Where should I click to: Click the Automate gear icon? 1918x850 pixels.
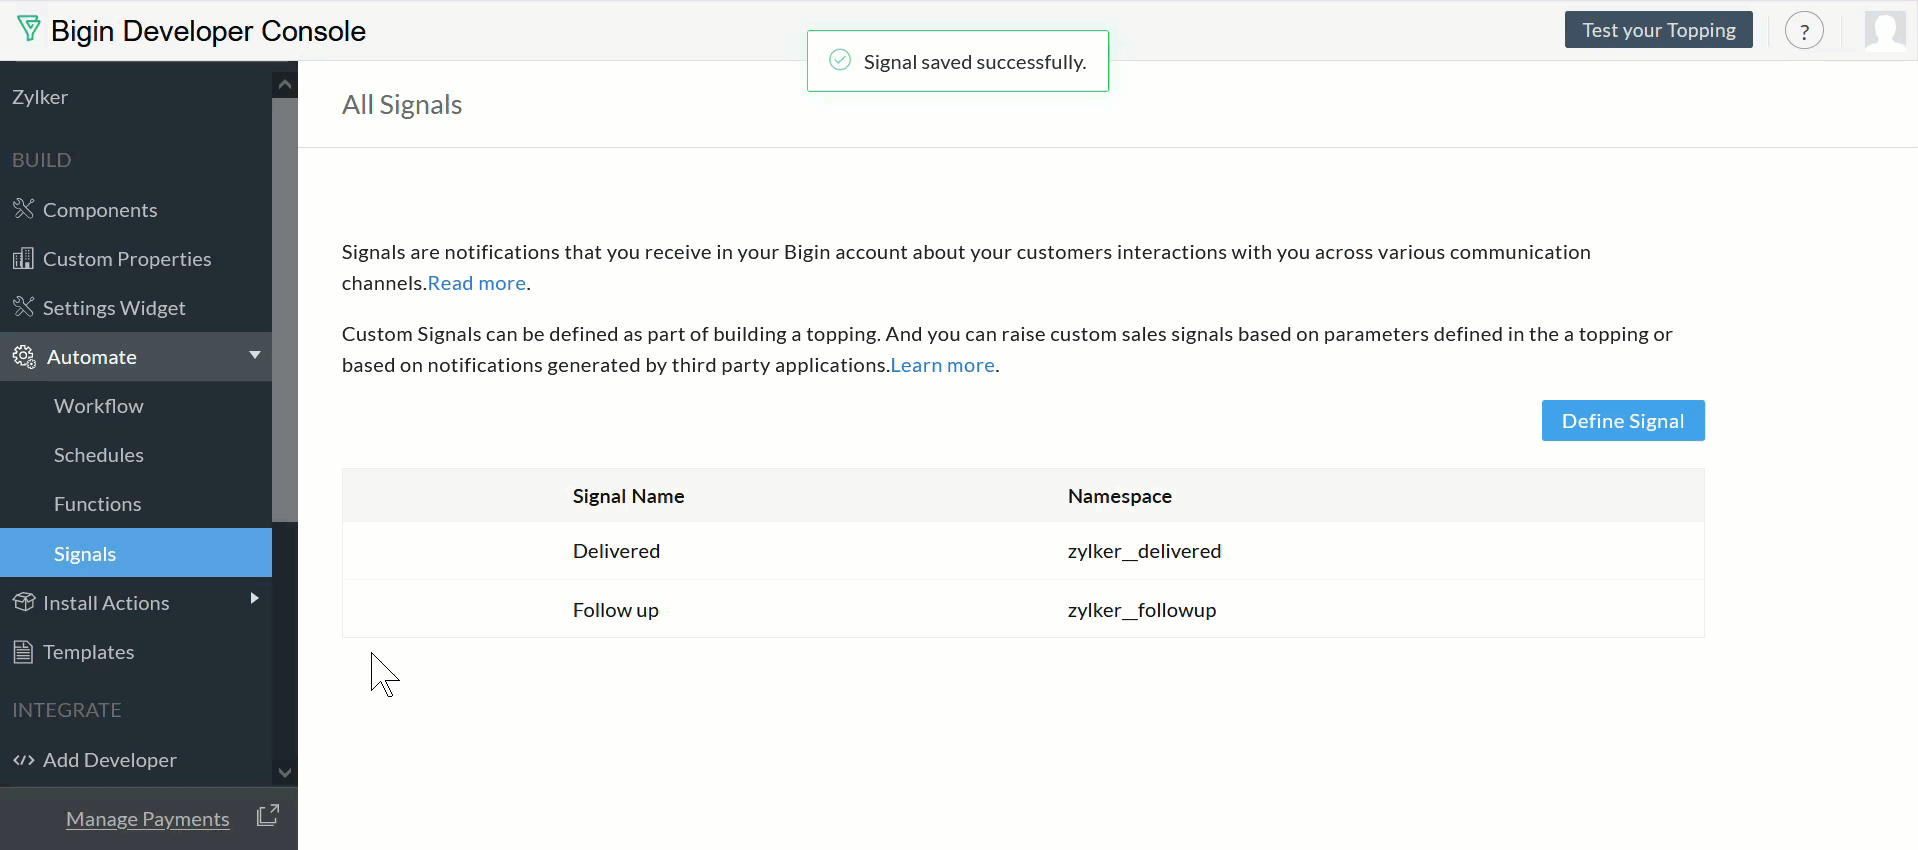click(x=24, y=356)
